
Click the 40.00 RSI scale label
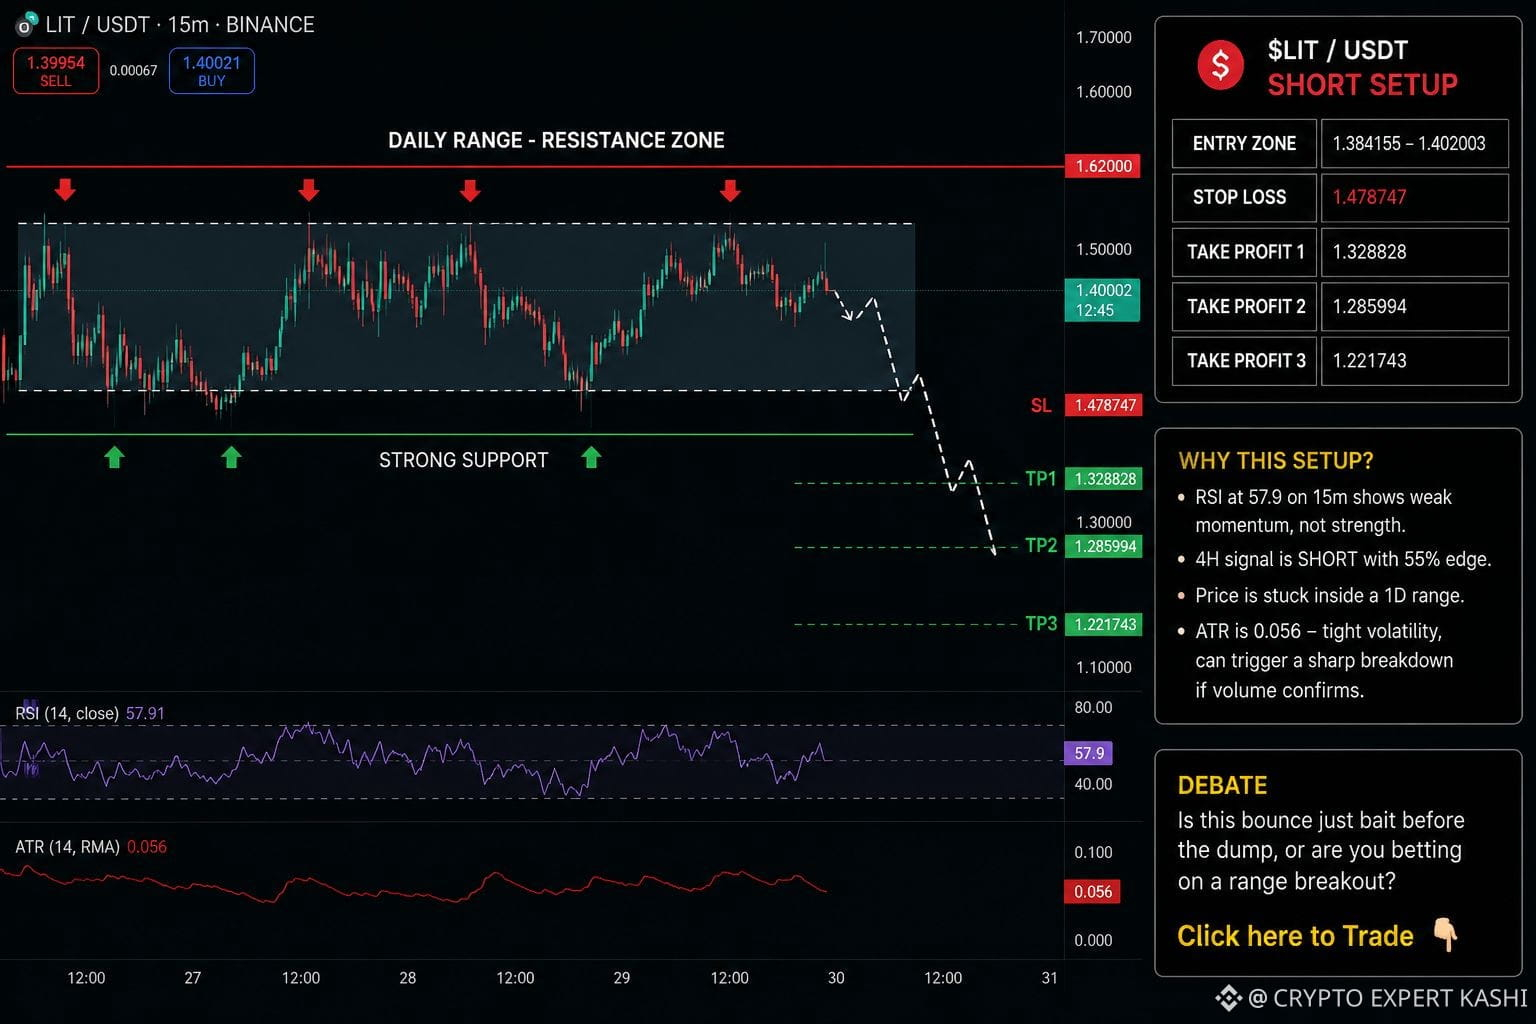1093,784
